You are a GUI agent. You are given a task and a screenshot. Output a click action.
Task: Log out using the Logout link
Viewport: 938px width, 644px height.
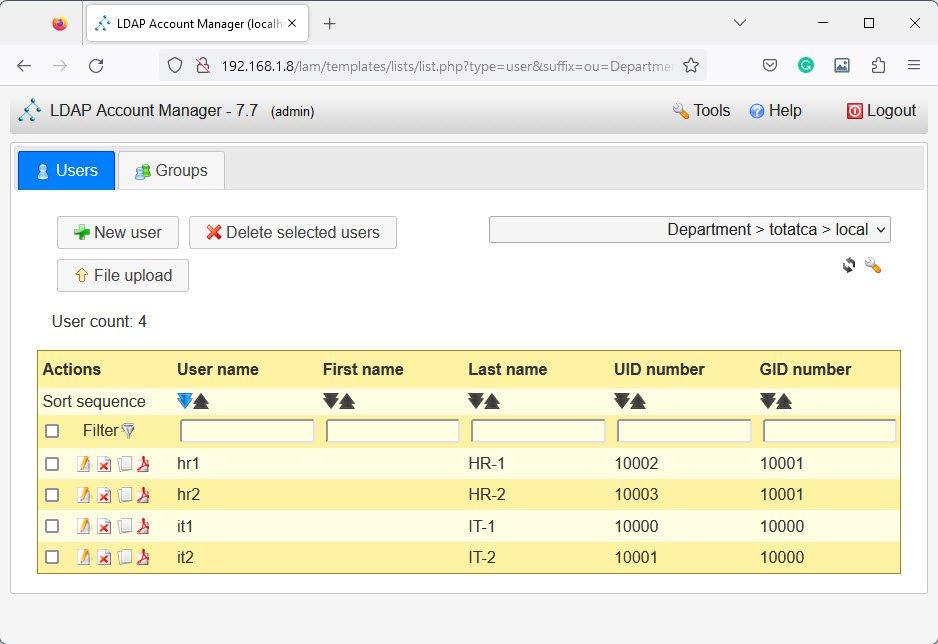click(881, 111)
